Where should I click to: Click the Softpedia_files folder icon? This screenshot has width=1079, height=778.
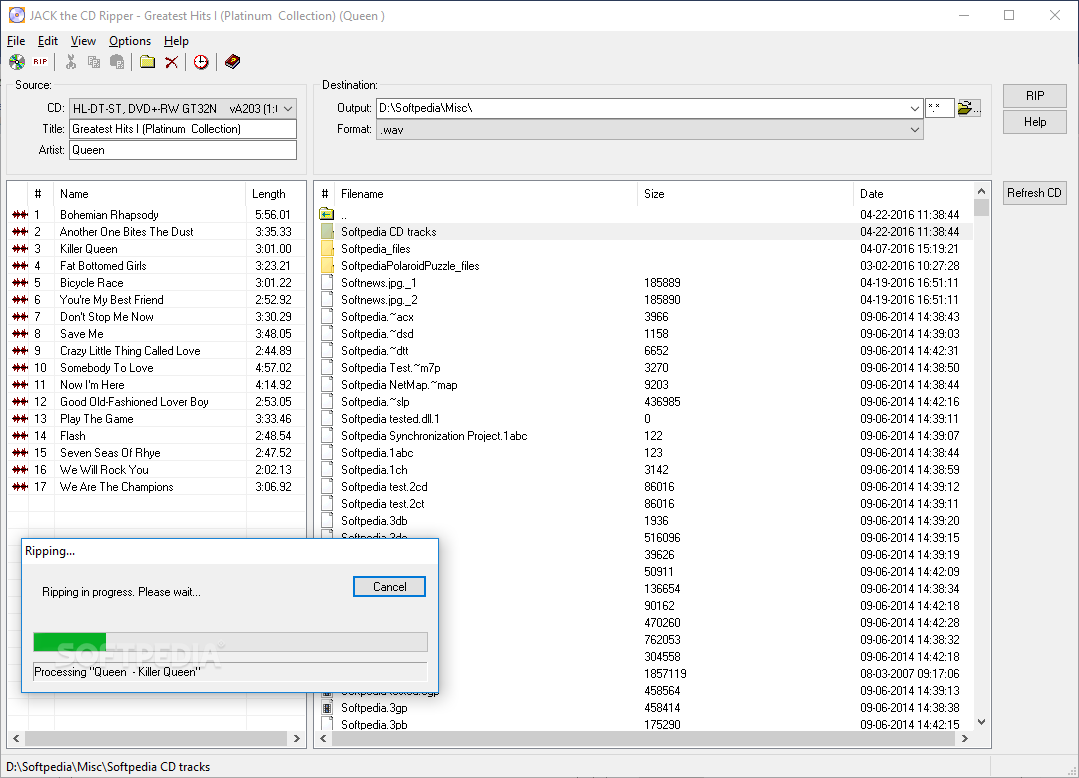coord(327,249)
